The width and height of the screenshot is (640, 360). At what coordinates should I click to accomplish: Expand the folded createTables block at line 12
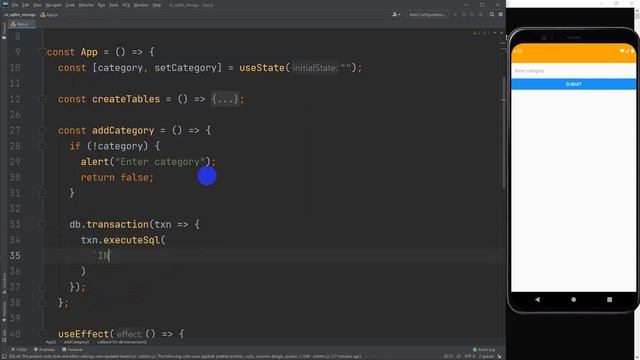point(42,99)
